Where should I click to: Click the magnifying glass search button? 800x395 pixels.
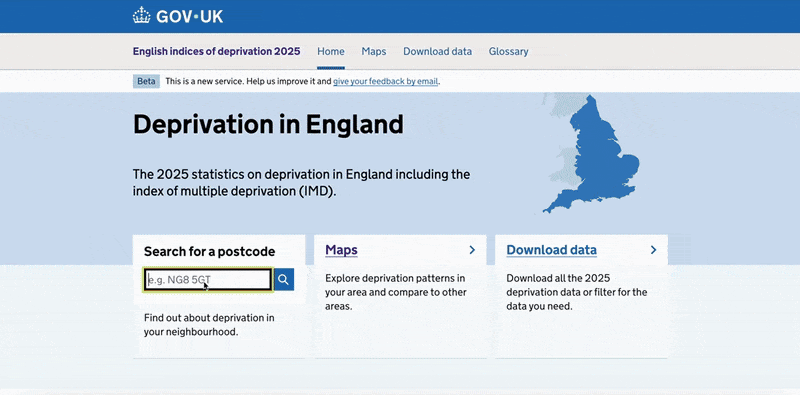(x=284, y=280)
